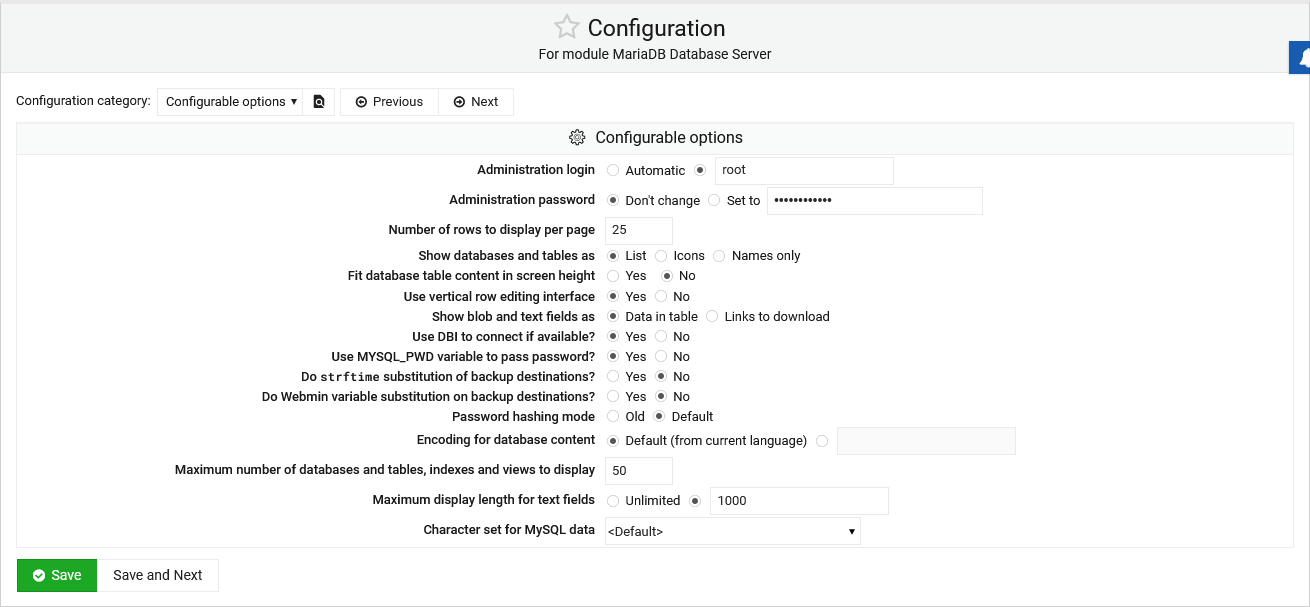This screenshot has width=1310, height=607.
Task: Open the notification bell at right edge
Action: (1301, 59)
